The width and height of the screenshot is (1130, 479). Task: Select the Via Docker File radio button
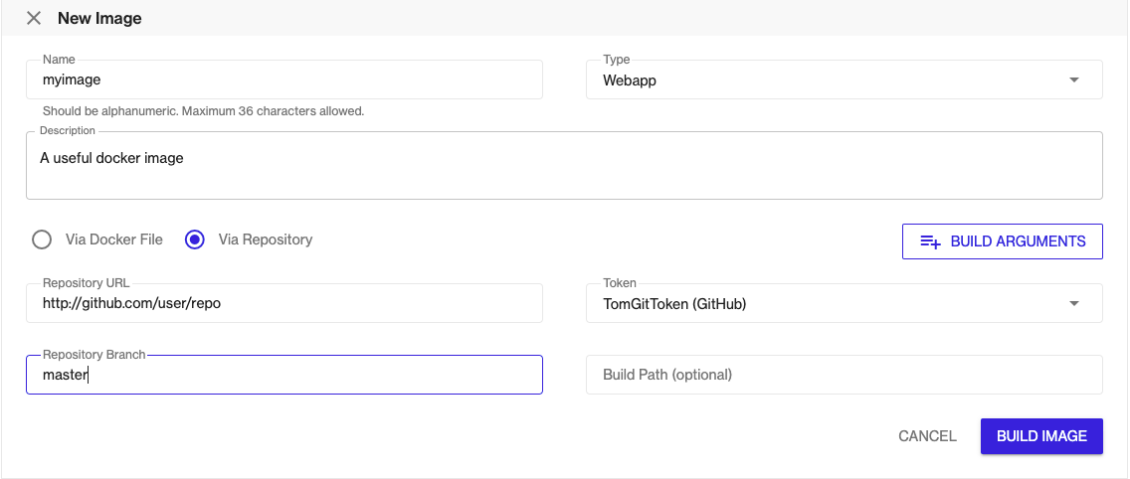pos(42,240)
